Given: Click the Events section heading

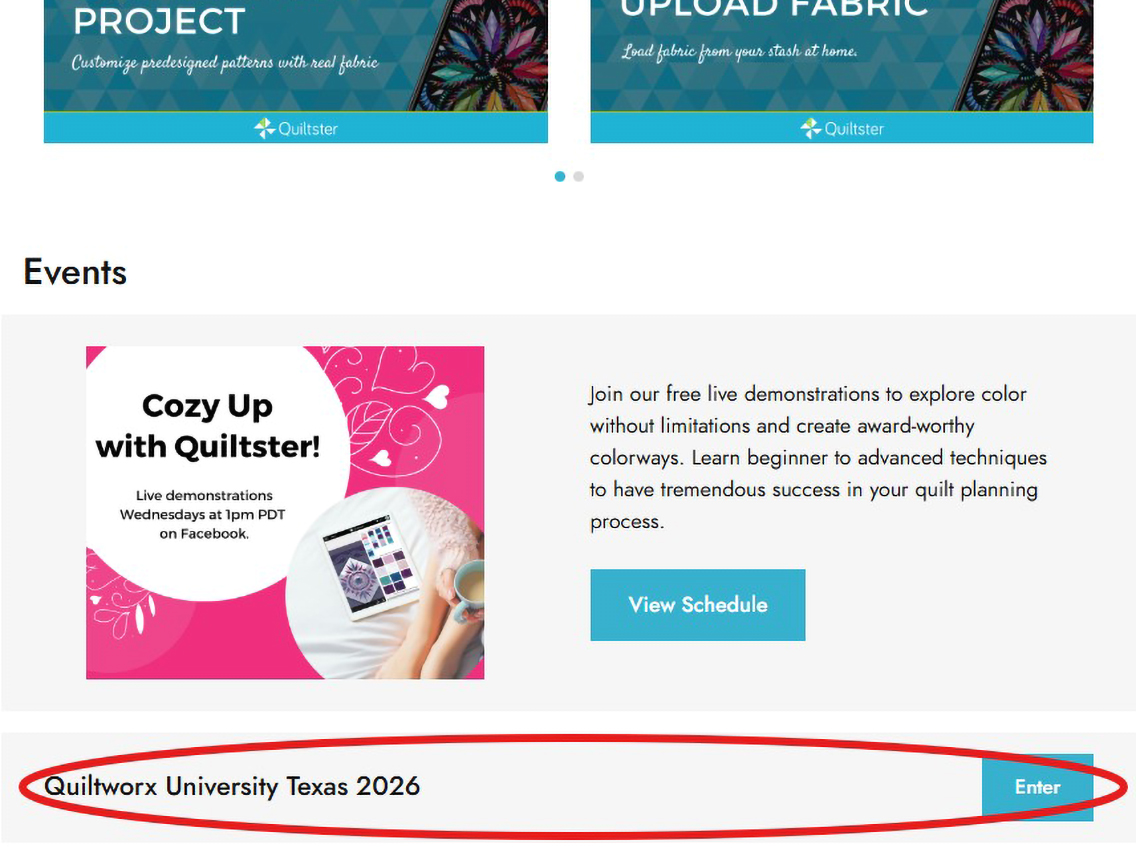Looking at the screenshot, I should tap(75, 272).
